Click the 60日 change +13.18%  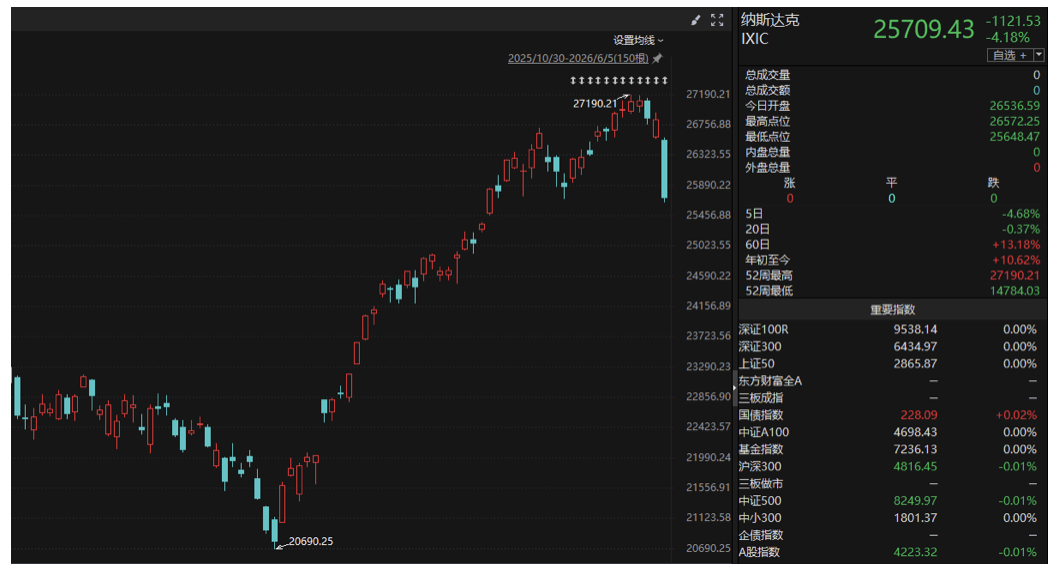coord(1016,245)
